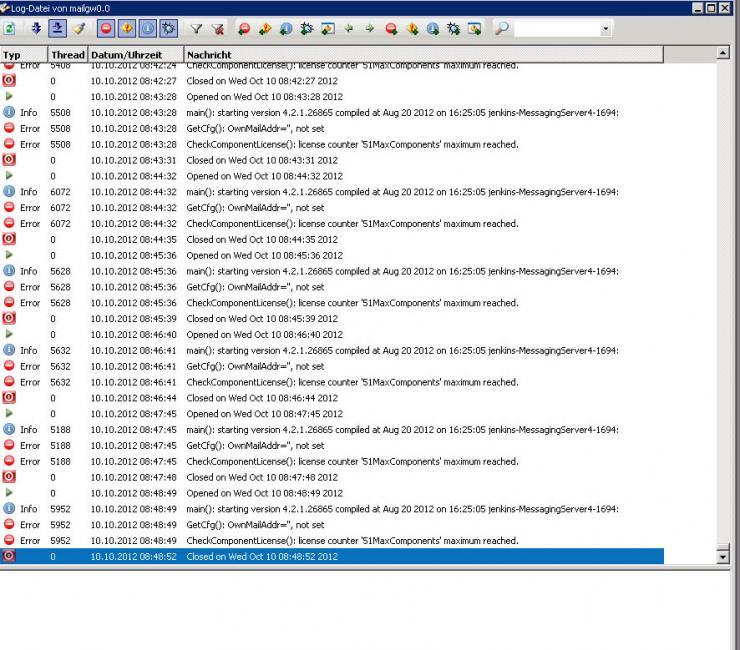This screenshot has width=740, height=650.
Task: Toggle the debug bug filter button
Action: pyautogui.click(x=168, y=29)
